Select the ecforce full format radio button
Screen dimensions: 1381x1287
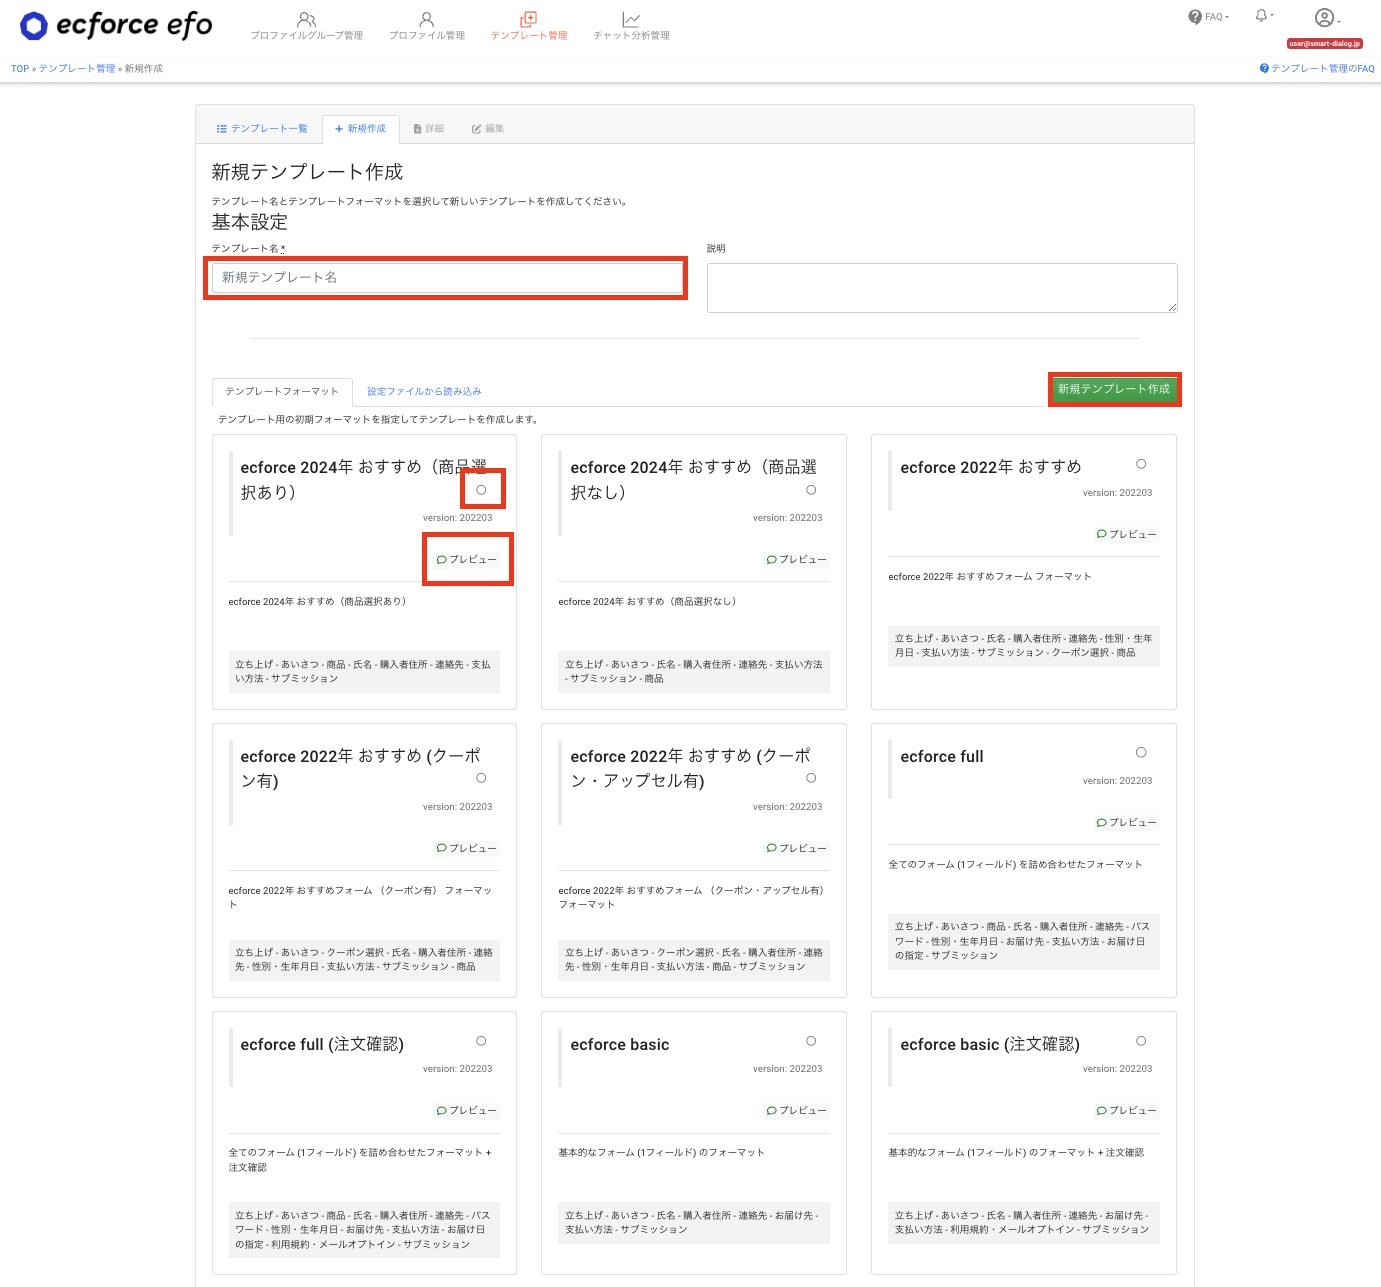click(1140, 752)
